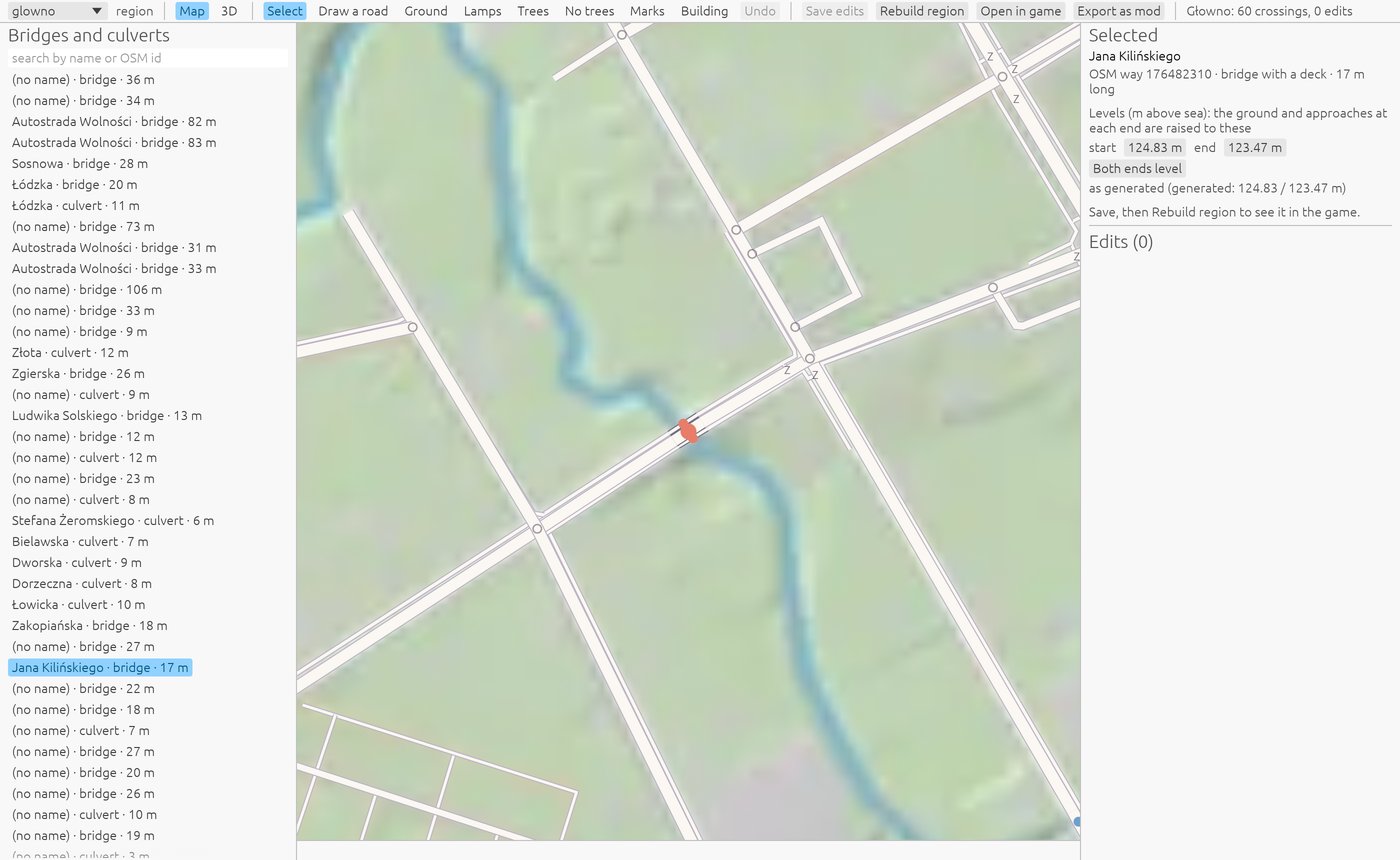Click Export as mod
The height and width of the screenshot is (860, 1400).
(1119, 11)
